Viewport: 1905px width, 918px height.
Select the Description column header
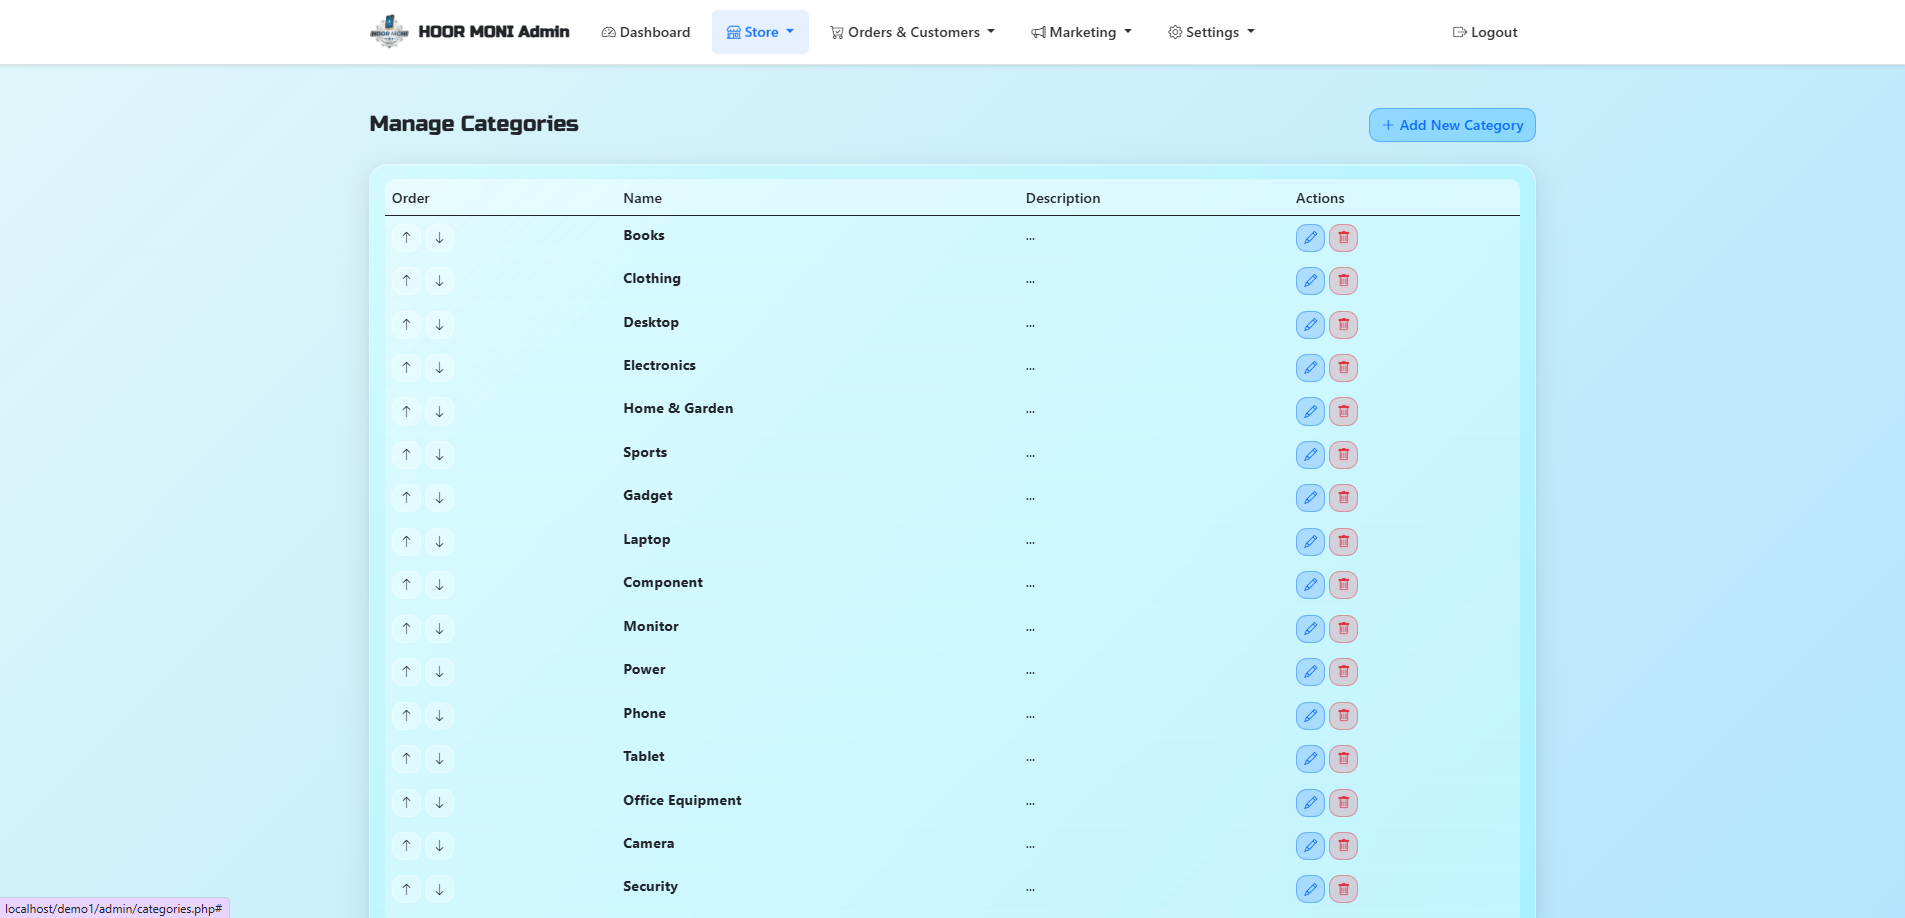(x=1063, y=198)
